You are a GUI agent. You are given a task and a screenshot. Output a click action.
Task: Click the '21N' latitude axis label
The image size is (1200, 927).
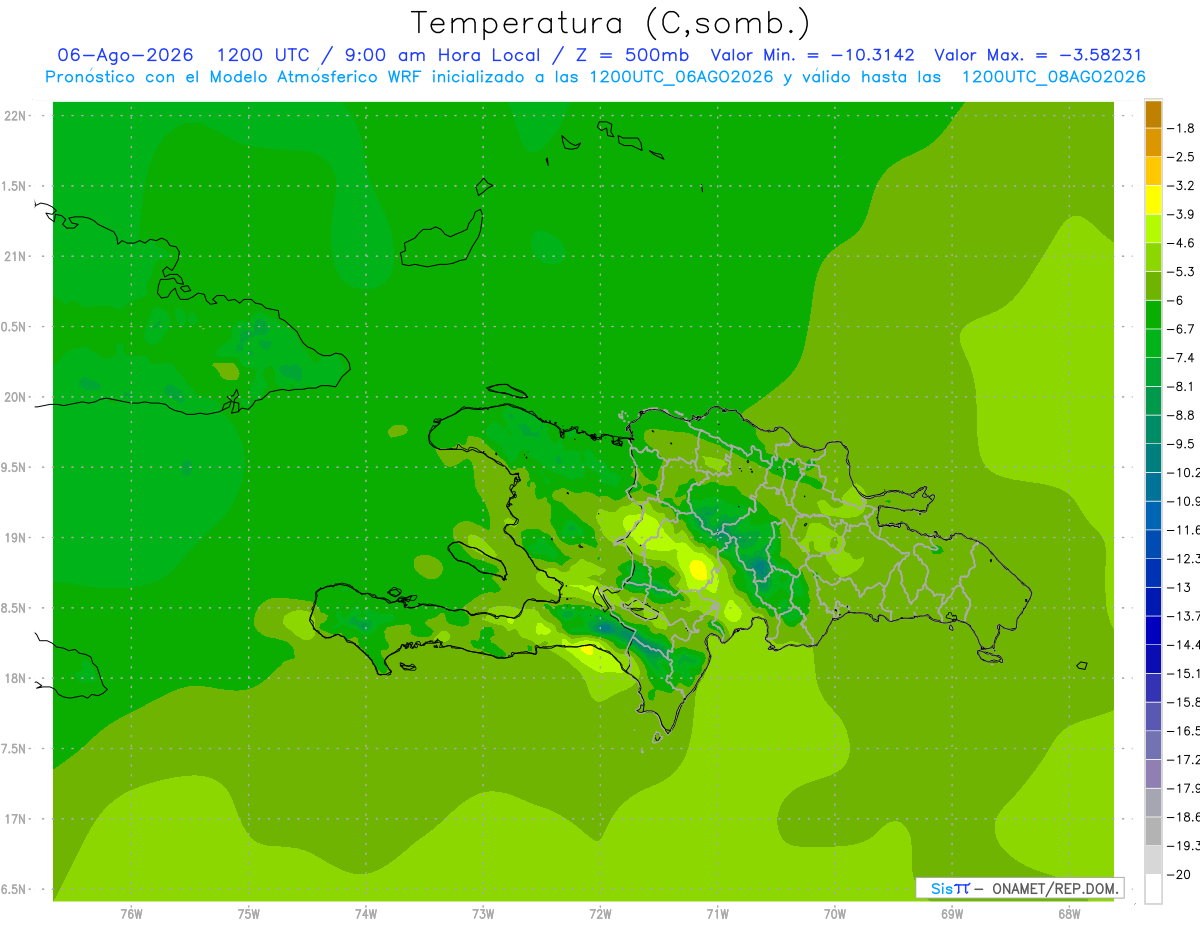(x=15, y=257)
